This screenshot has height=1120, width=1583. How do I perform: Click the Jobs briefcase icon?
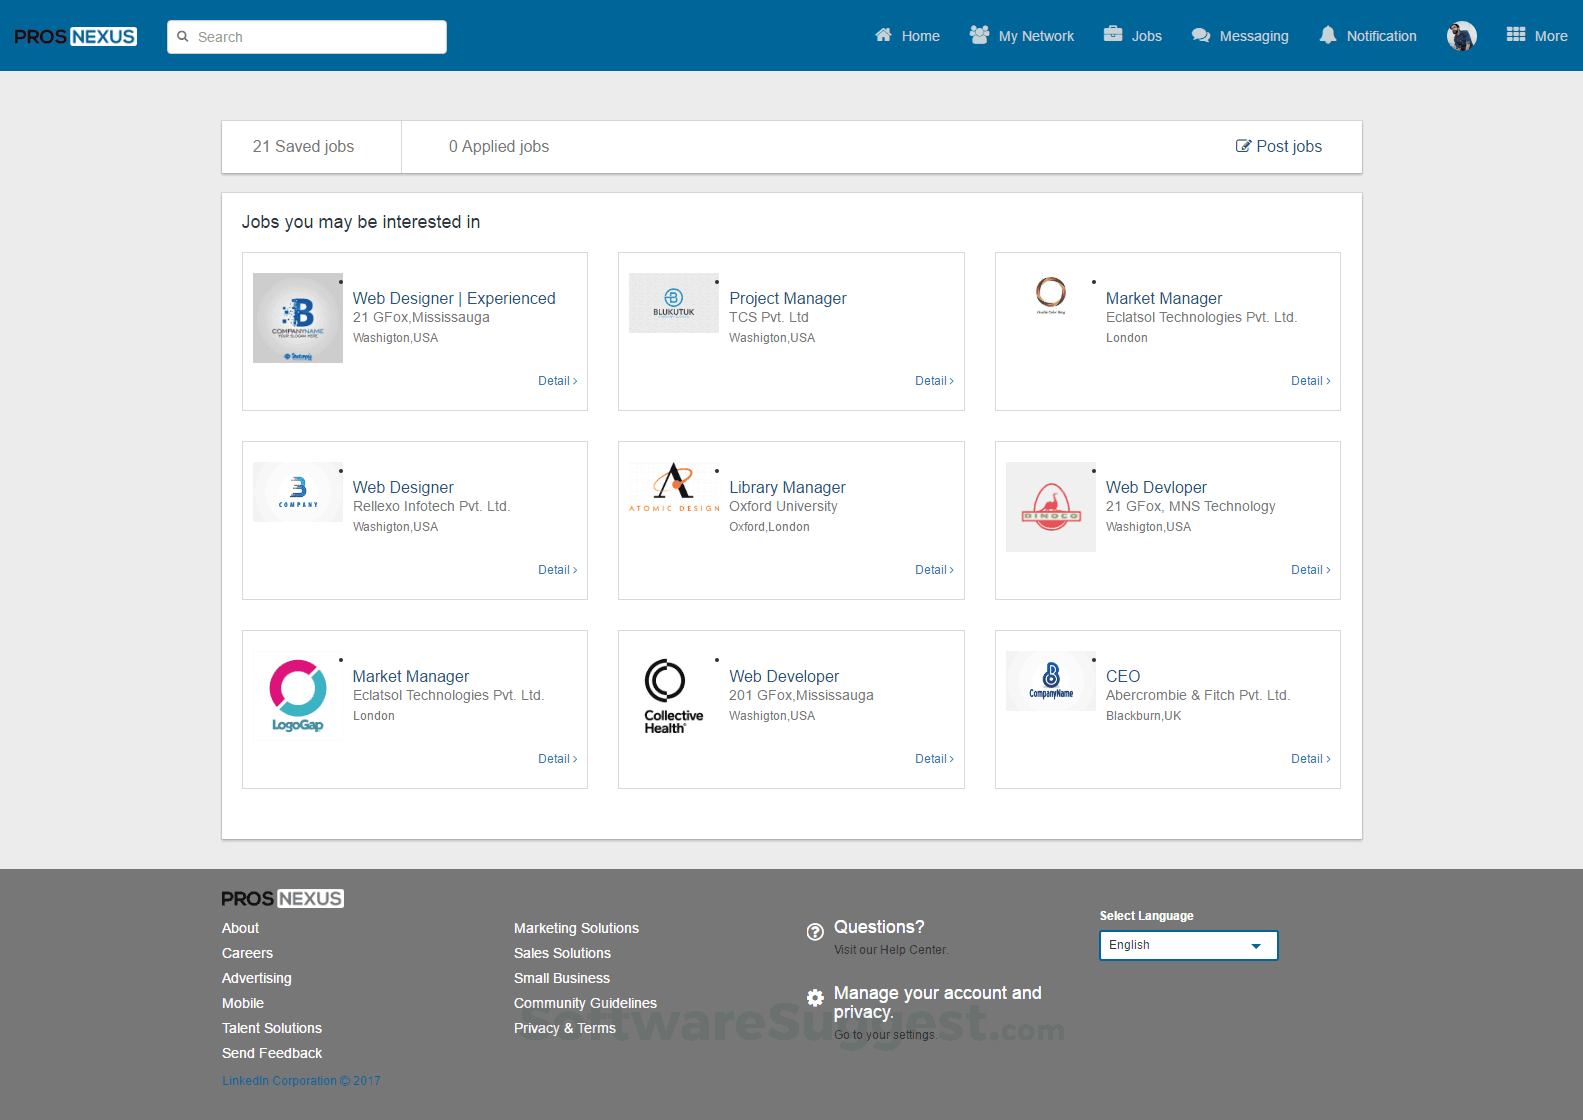1113,34
